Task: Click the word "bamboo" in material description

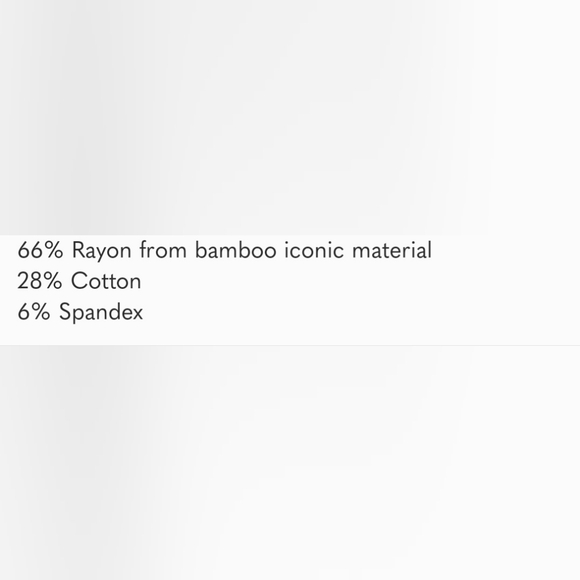Action: coord(235,250)
